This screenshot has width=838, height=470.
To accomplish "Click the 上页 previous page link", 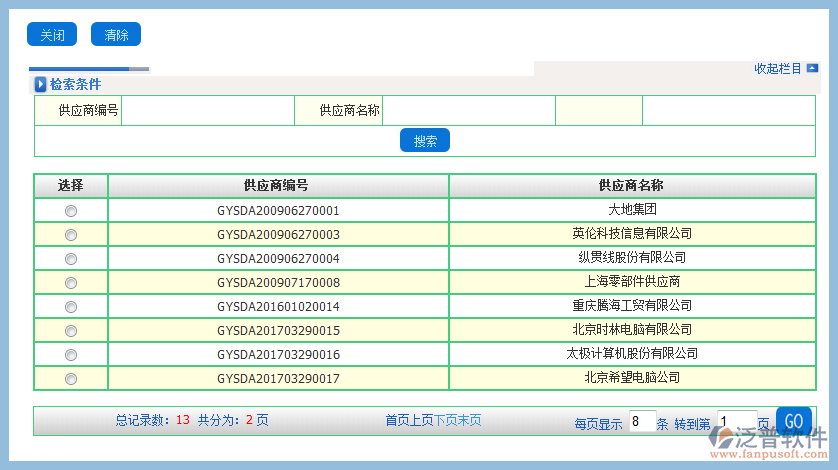I will (x=421, y=421).
